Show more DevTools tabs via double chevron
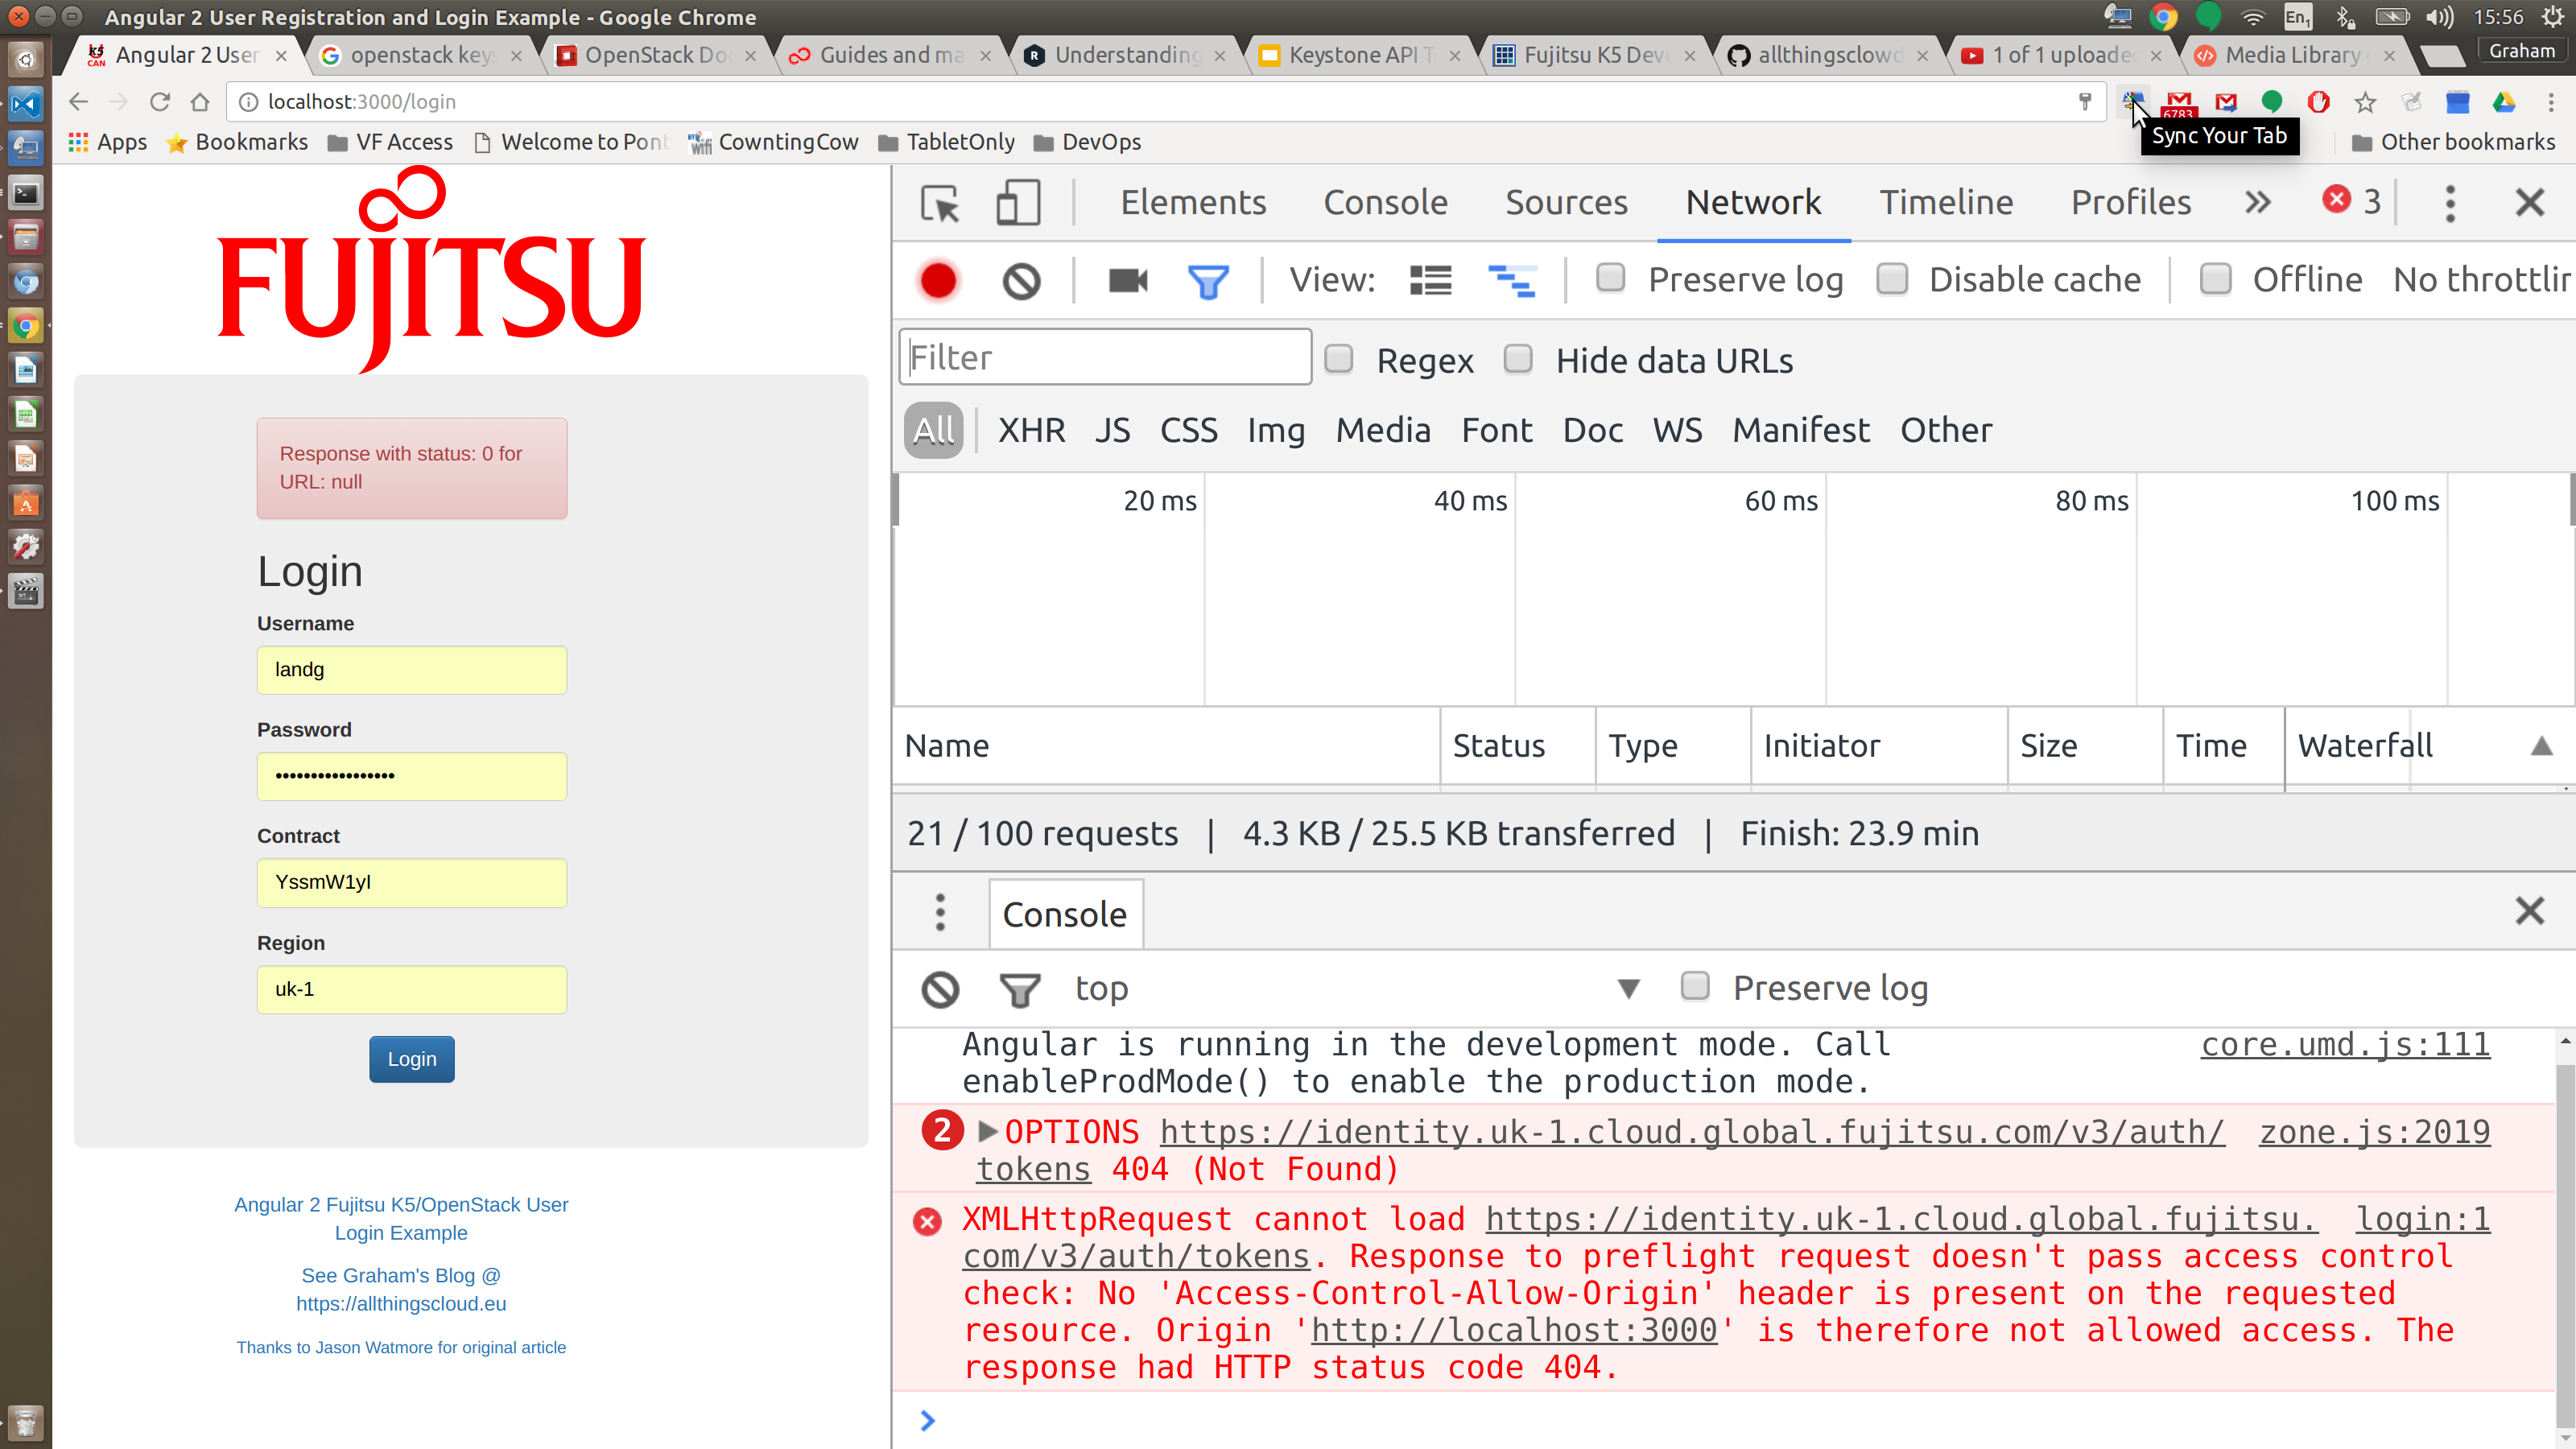This screenshot has height=1449, width=2576. pyautogui.click(x=2257, y=203)
